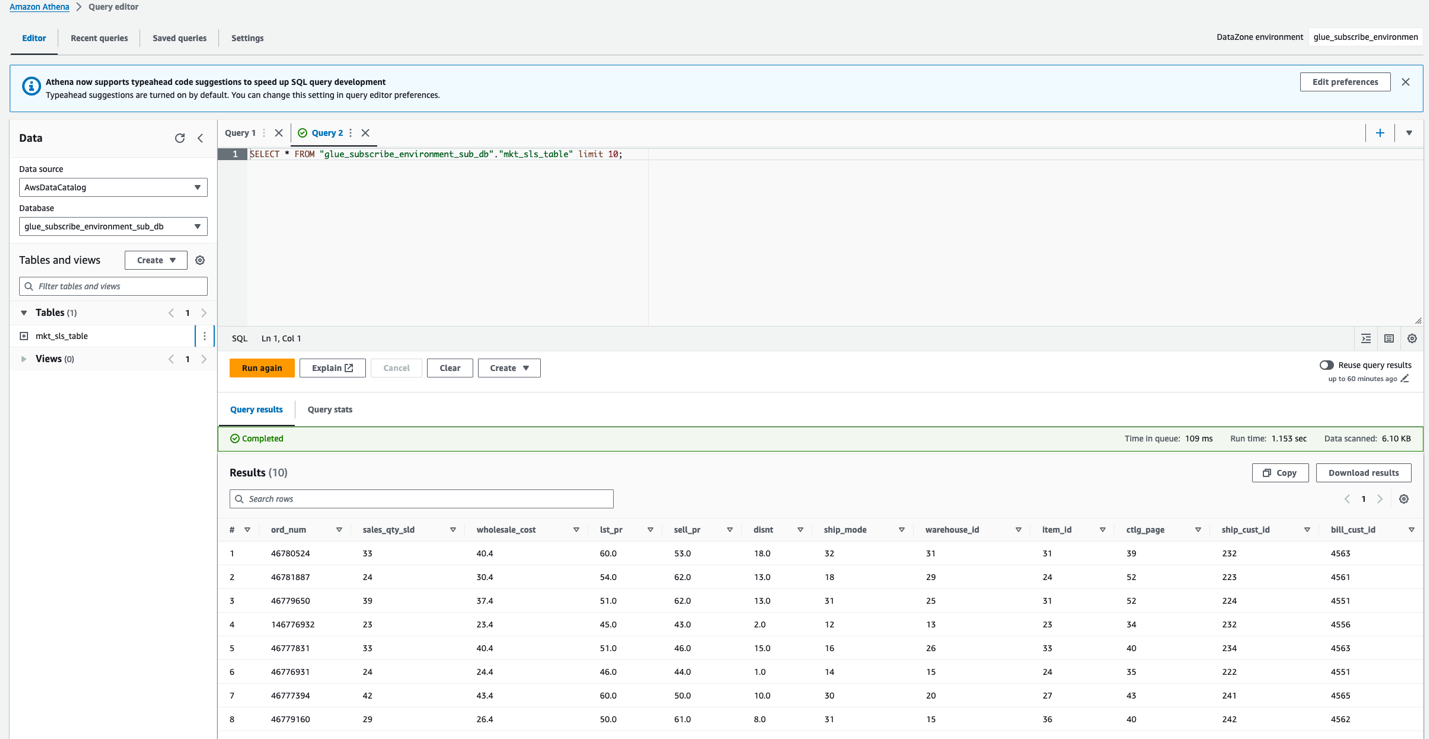Click Download results button
1429x739 pixels.
pos(1363,473)
